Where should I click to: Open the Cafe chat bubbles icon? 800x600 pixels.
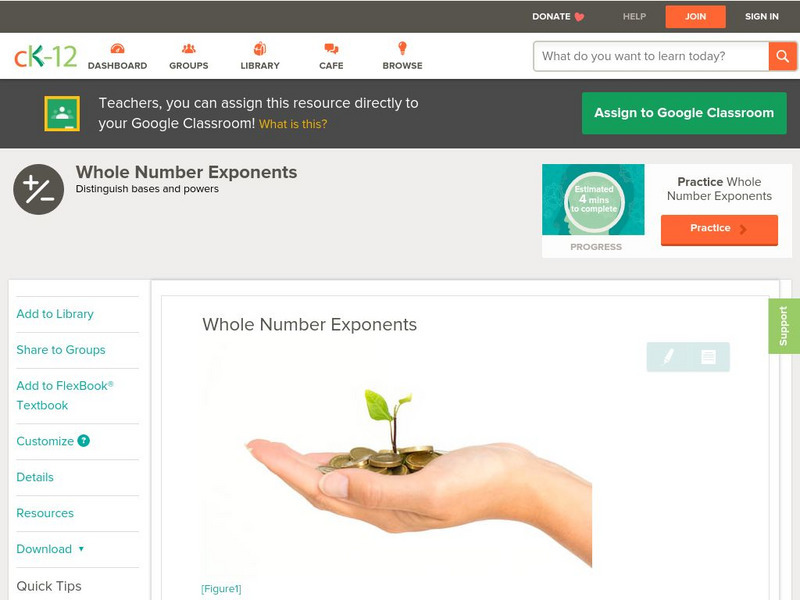pyautogui.click(x=331, y=49)
